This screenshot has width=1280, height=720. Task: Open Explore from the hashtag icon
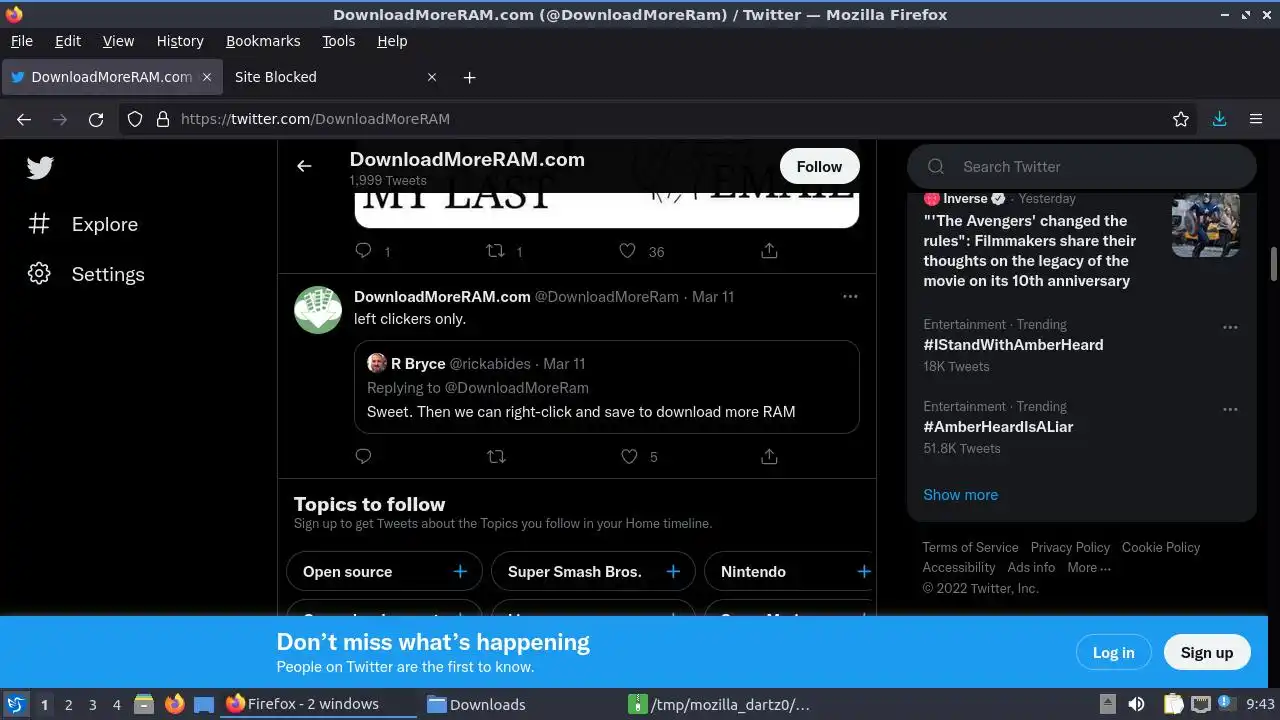pyautogui.click(x=39, y=224)
